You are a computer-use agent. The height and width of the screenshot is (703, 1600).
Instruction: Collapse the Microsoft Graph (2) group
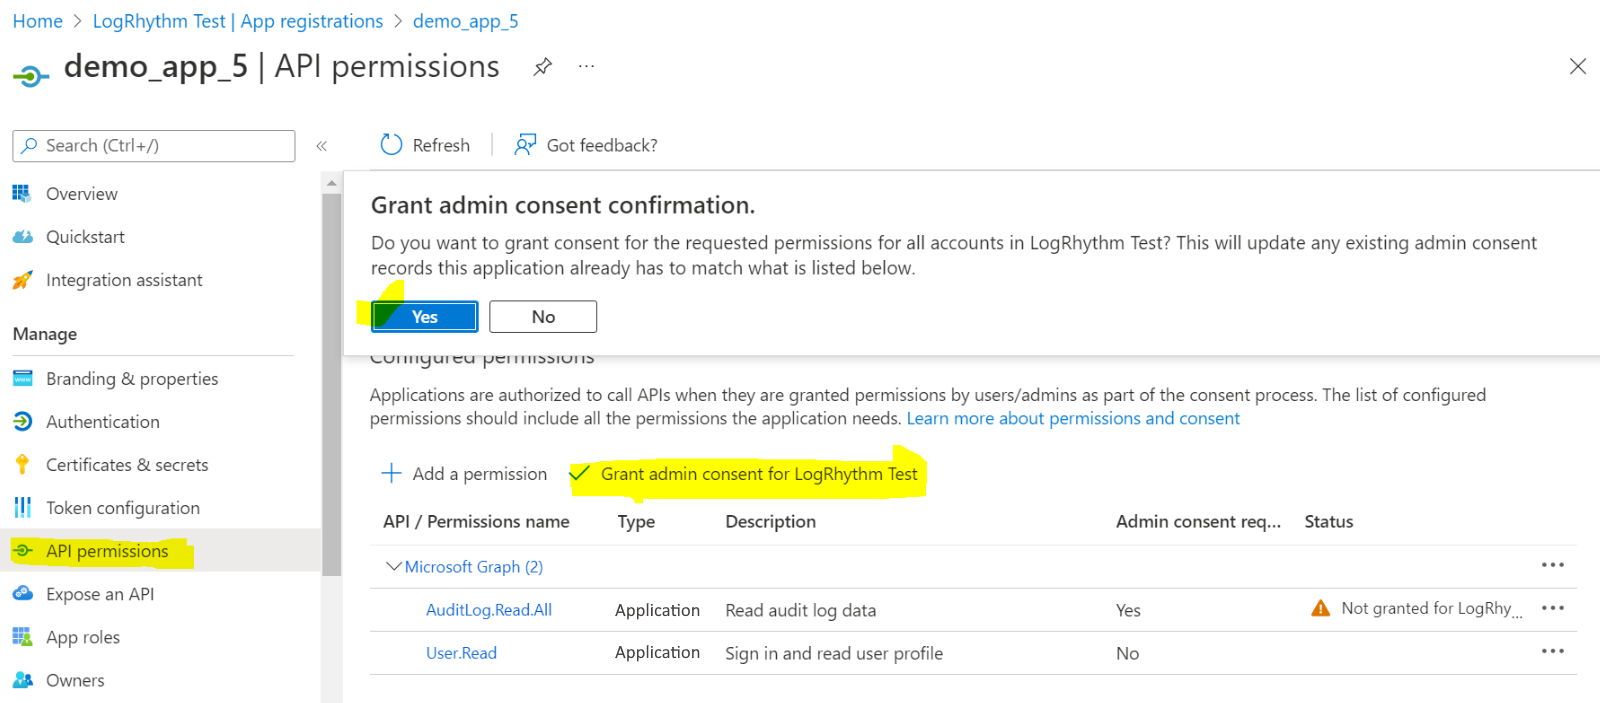tap(393, 566)
